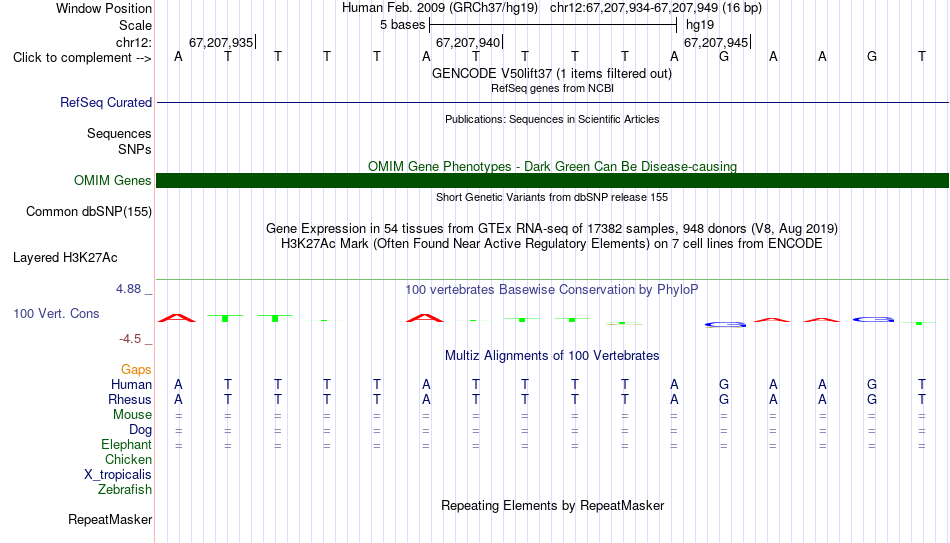This screenshot has height=543, width=950.
Task: Open the RefSeq Curated track label
Action: (x=105, y=102)
